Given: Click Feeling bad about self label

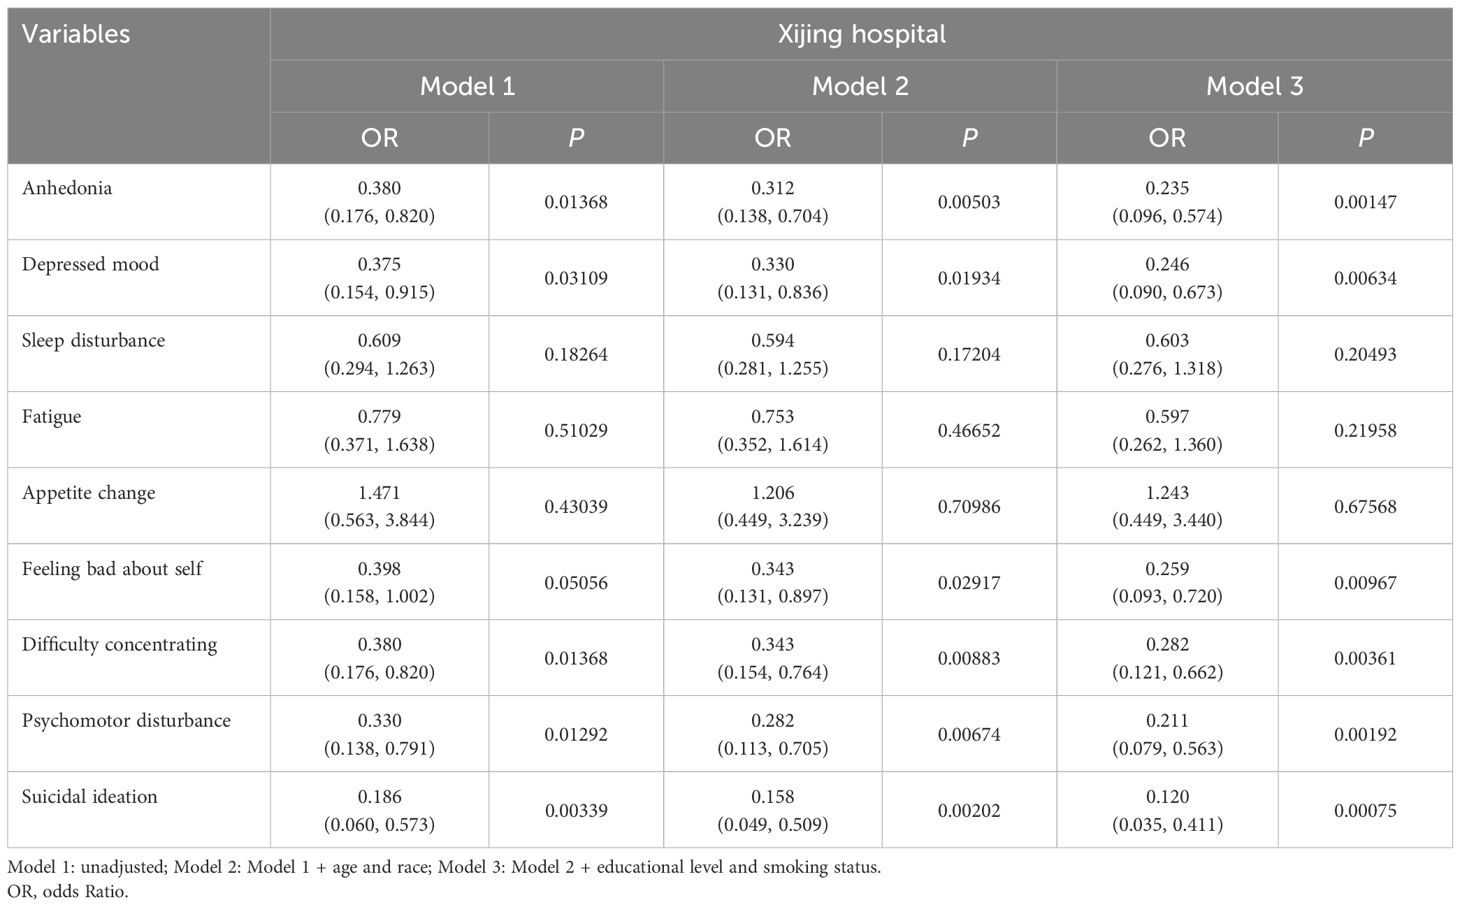Looking at the screenshot, I should tap(112, 568).
